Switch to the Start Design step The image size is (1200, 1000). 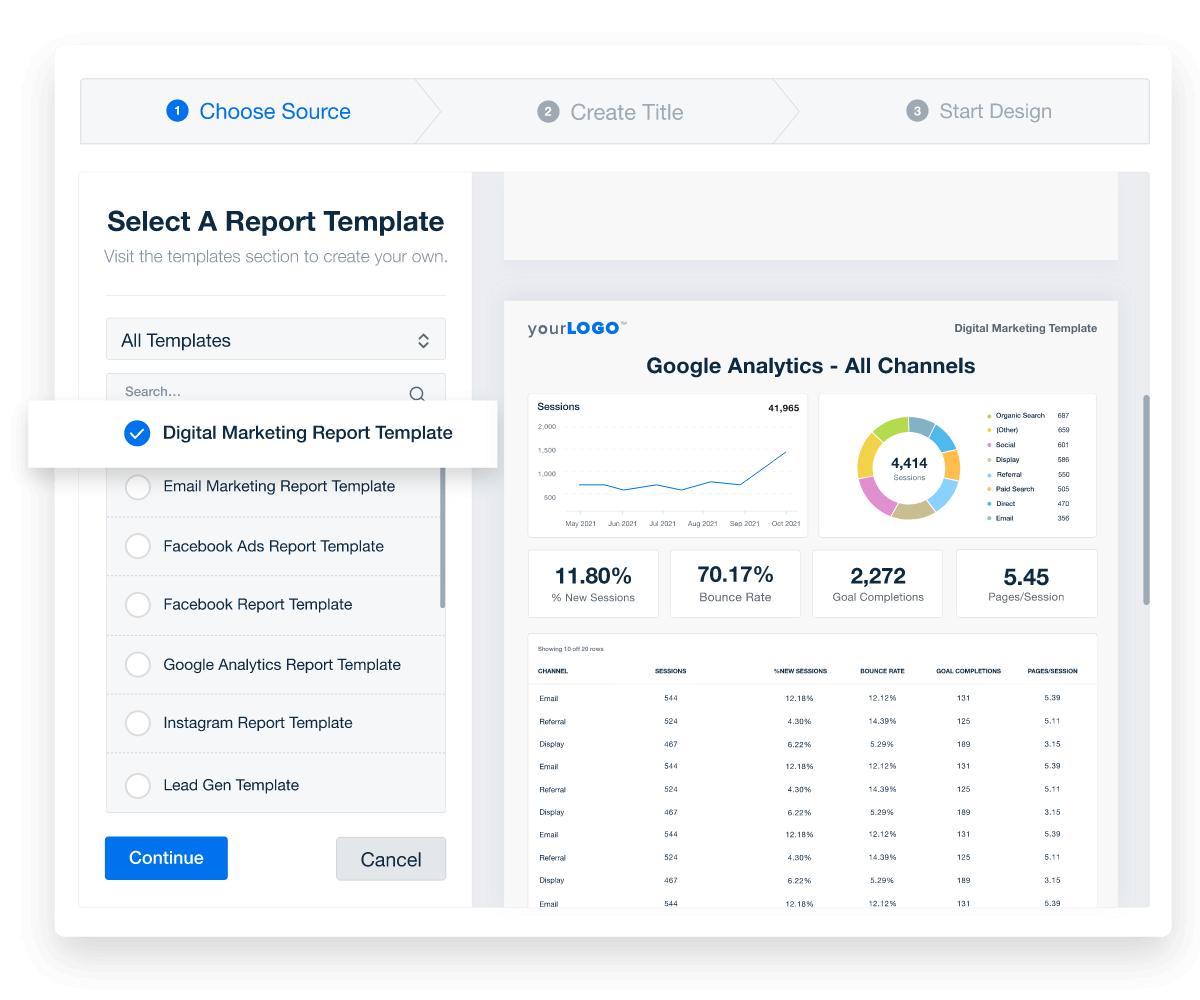point(994,112)
